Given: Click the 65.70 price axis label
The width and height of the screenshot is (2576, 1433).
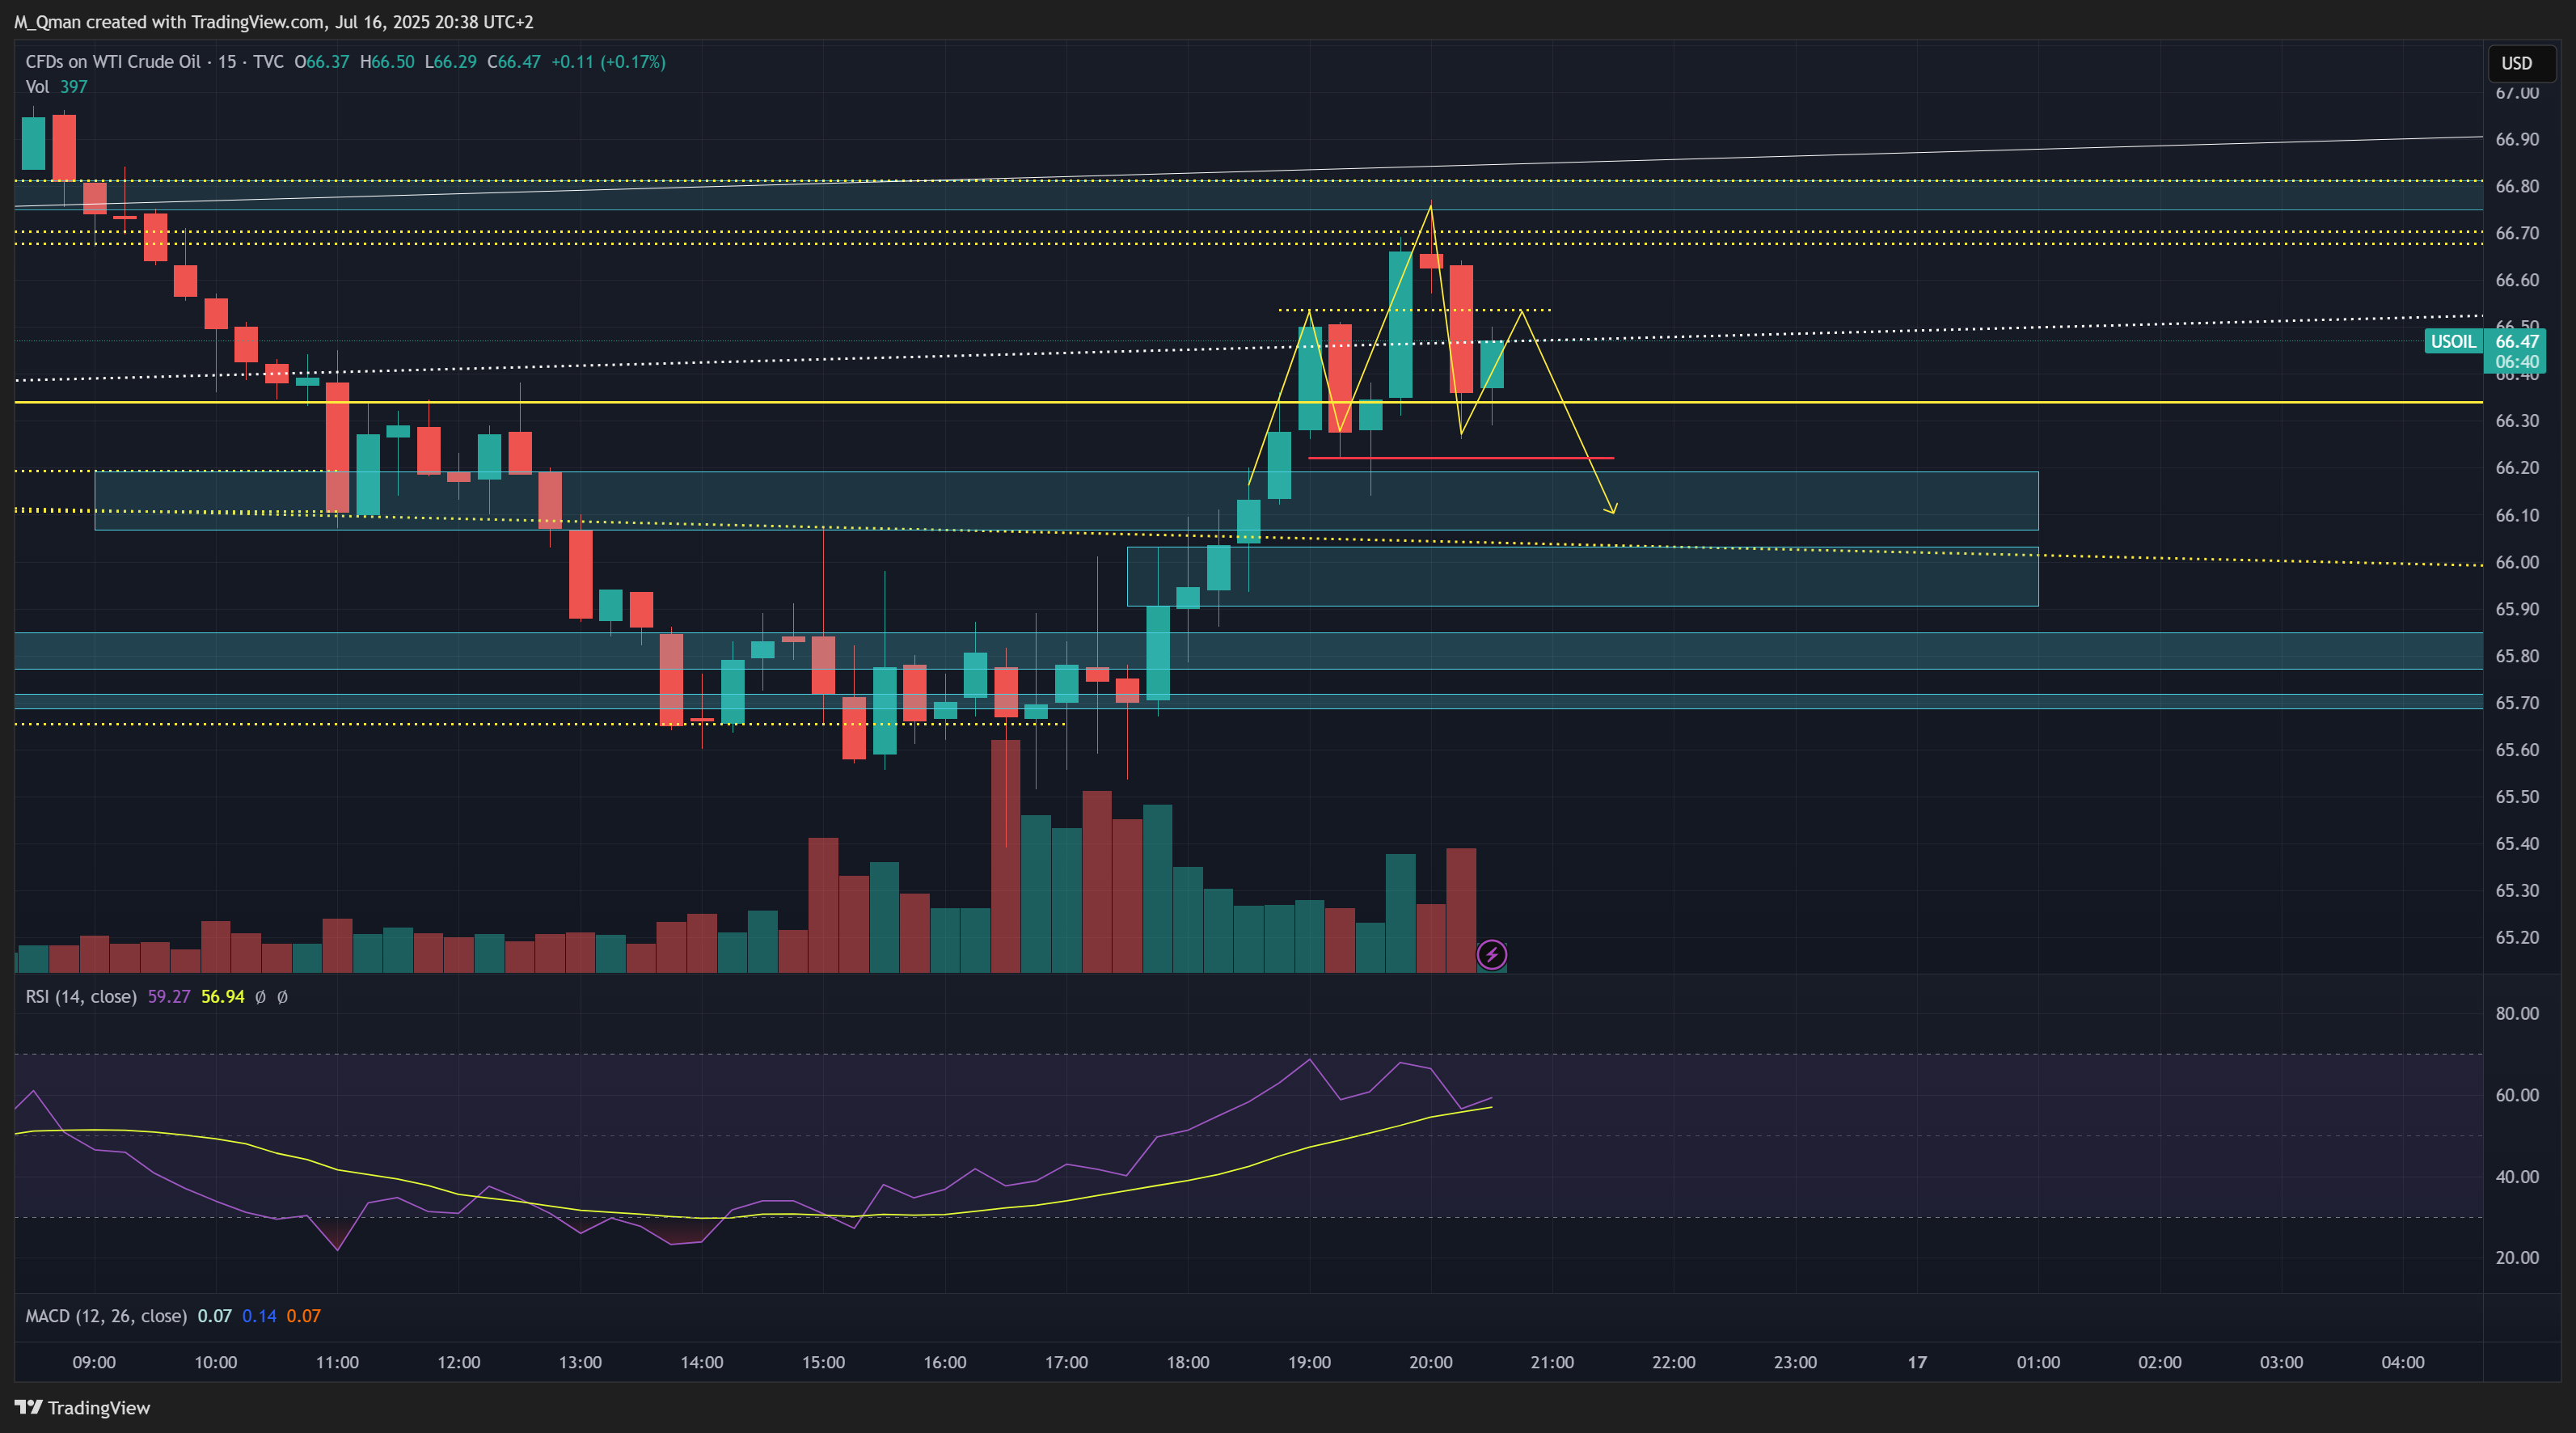Looking at the screenshot, I should 2516,703.
